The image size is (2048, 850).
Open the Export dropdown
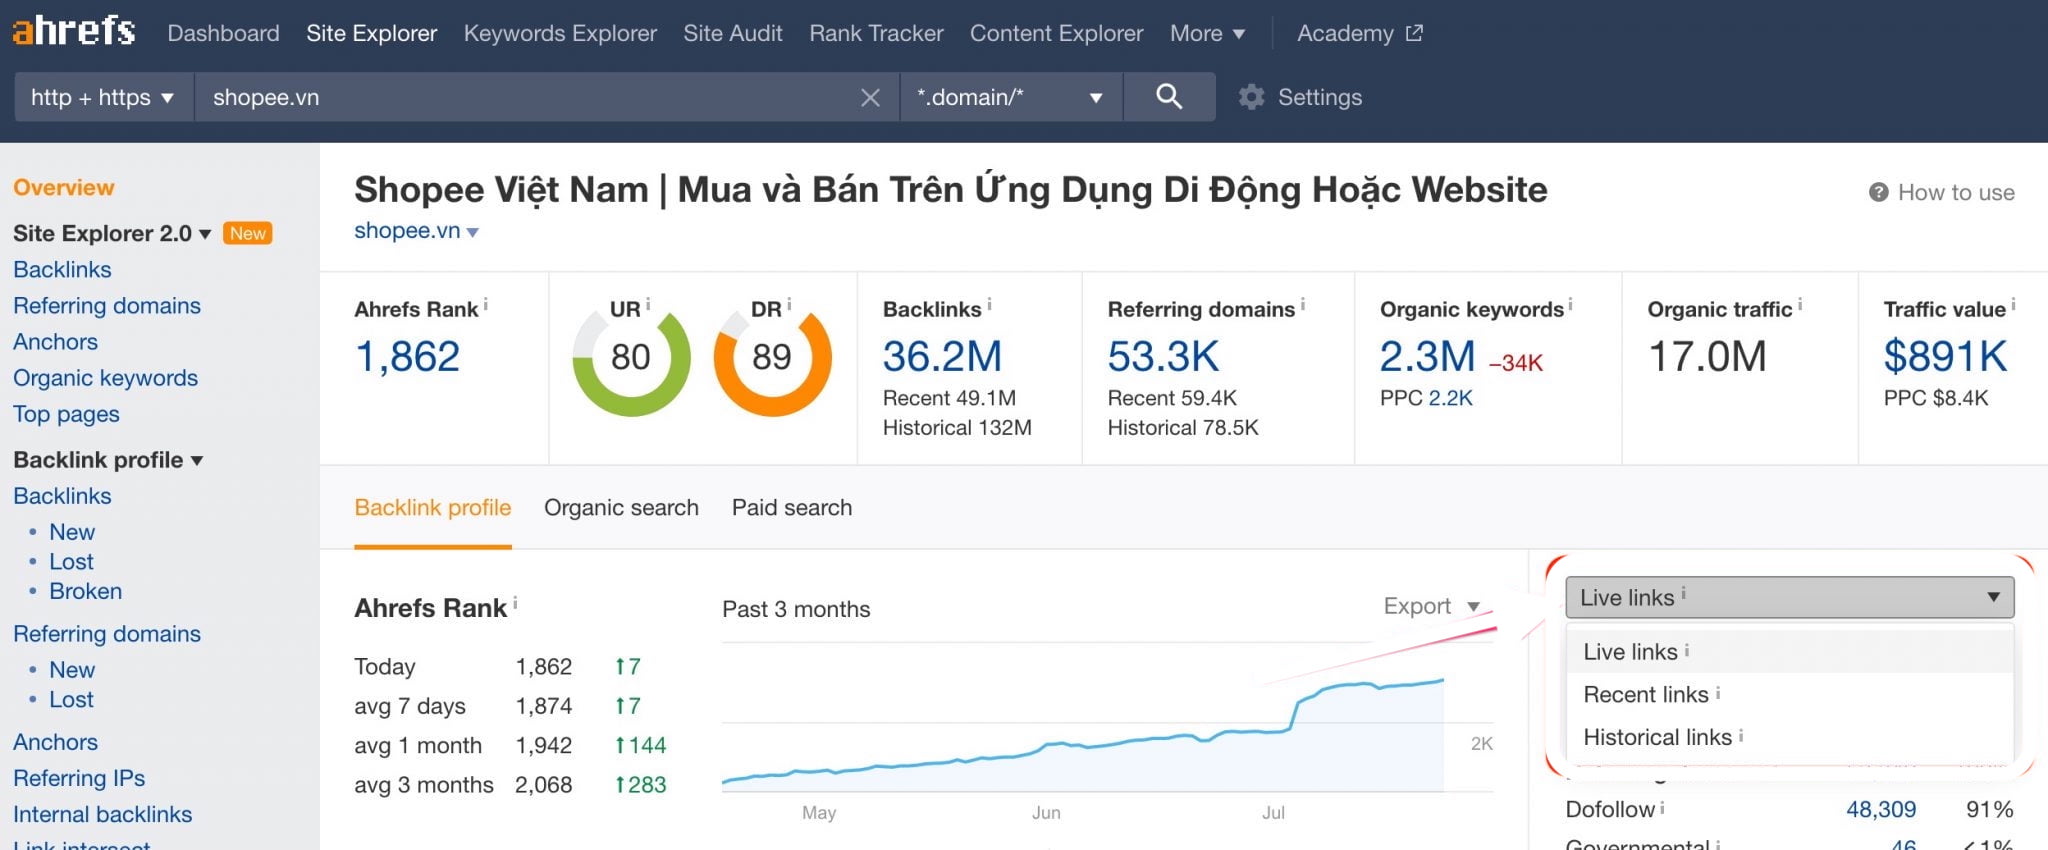1431,606
